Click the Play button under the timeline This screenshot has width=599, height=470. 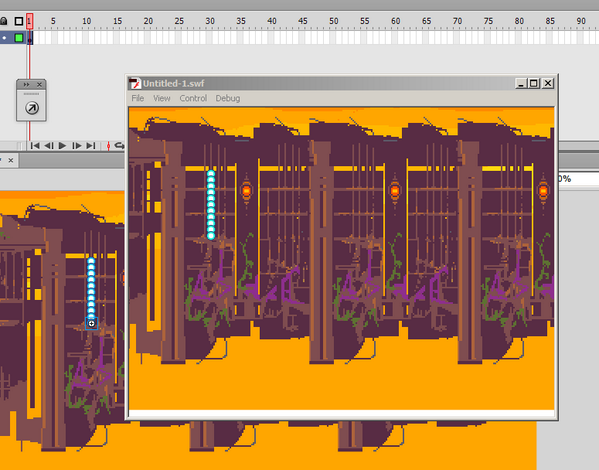tap(62, 146)
